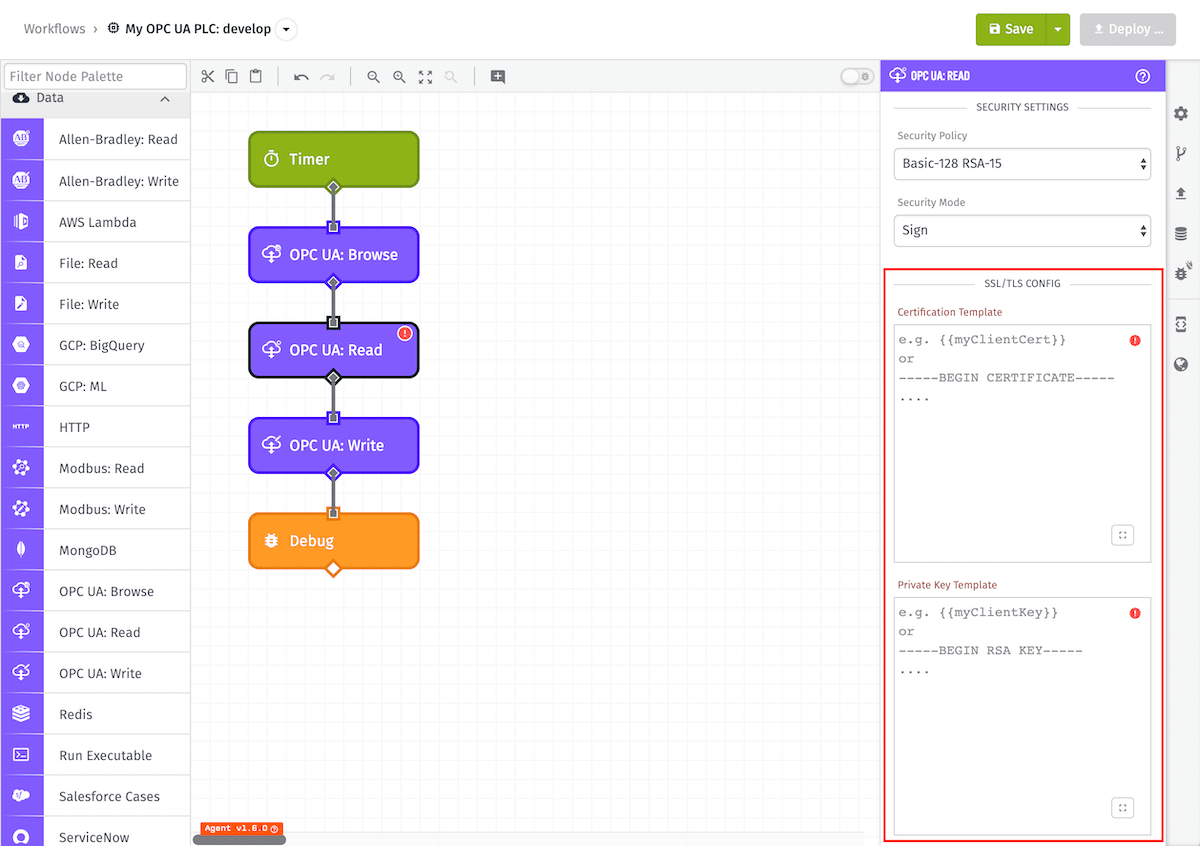Go to Workflows breadcrumb link
The image size is (1200, 846).
pos(55,29)
